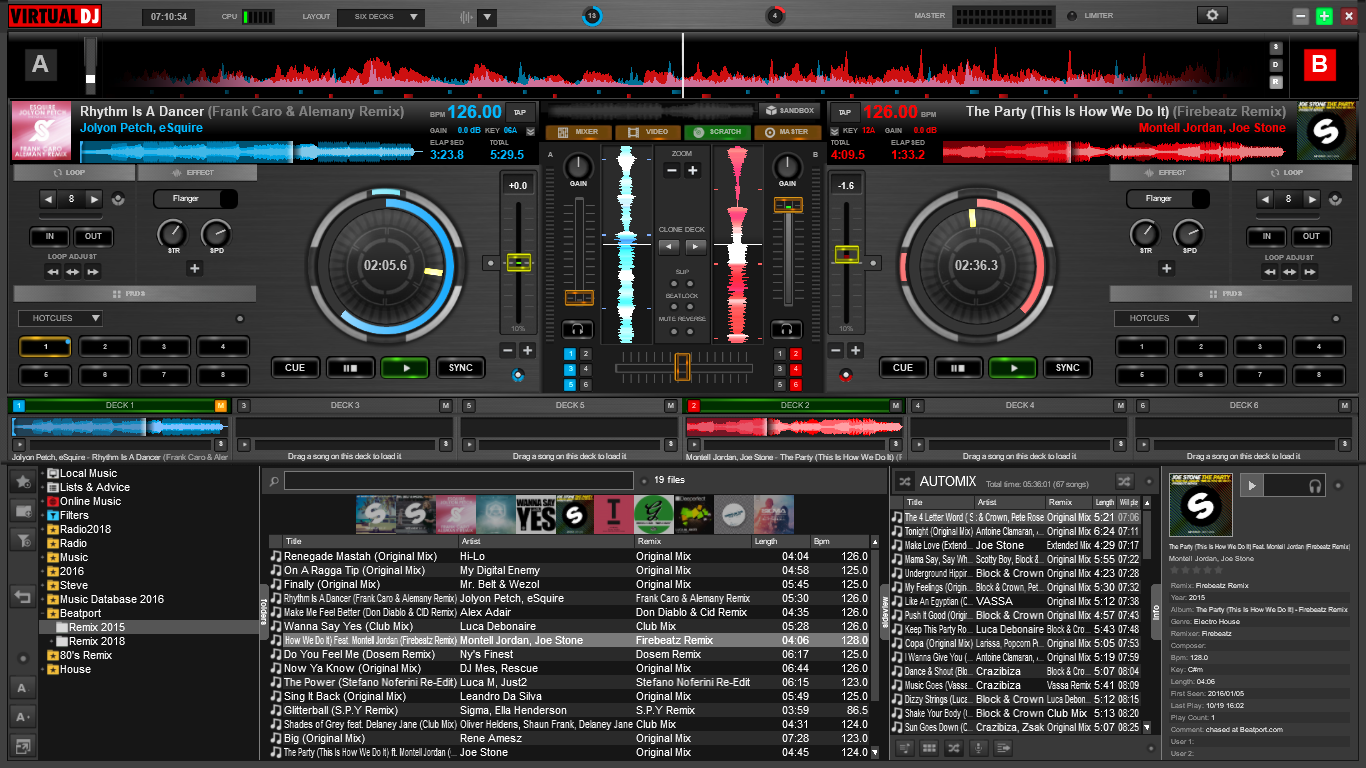Switch to the SCRATCH center tab
Screen dimensions: 1366x768
pos(717,132)
